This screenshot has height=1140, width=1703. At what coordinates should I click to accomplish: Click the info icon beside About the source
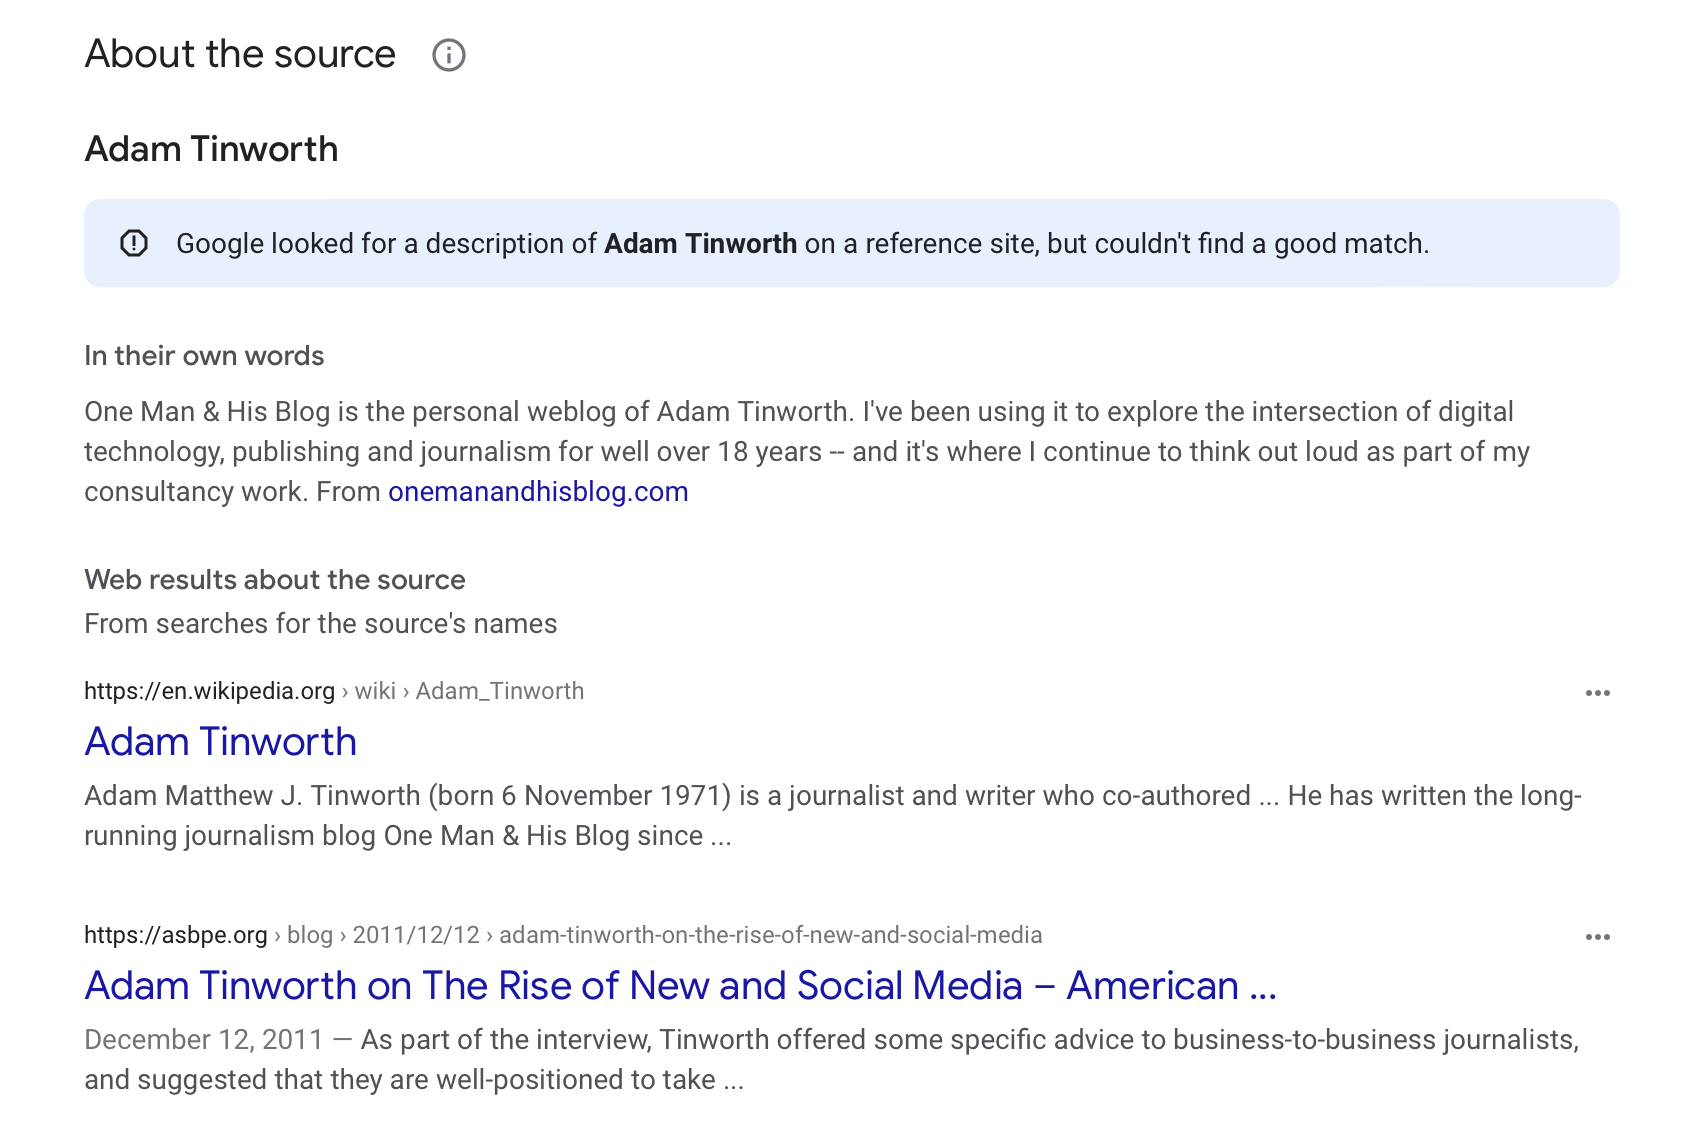click(x=448, y=55)
